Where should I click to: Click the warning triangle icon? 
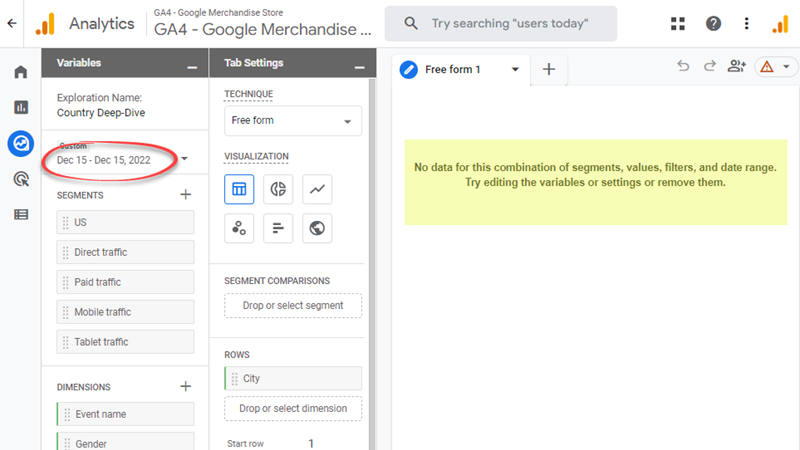pos(767,67)
